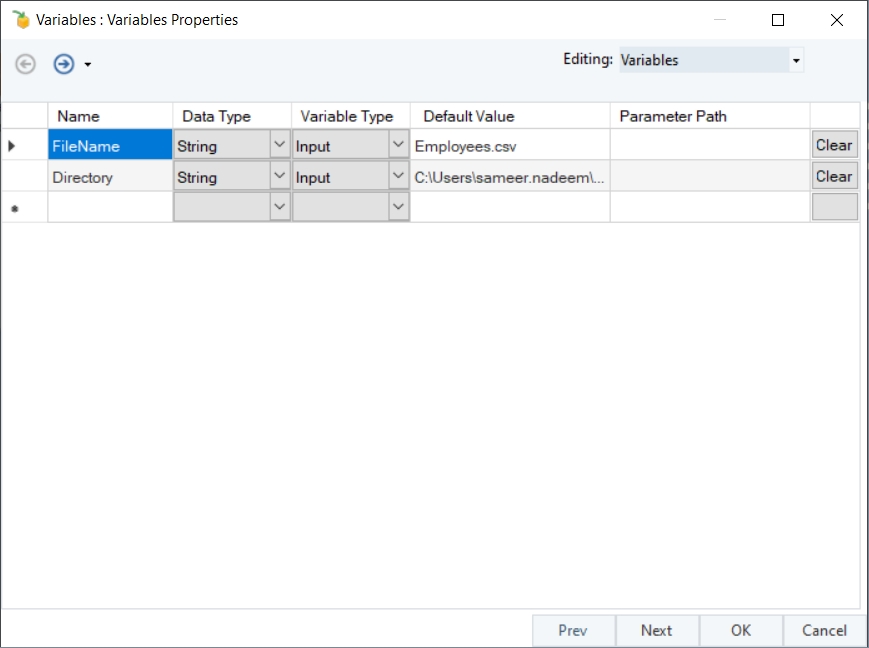Select the Directory name cell
Image resolution: width=869 pixels, height=648 pixels.
110,177
